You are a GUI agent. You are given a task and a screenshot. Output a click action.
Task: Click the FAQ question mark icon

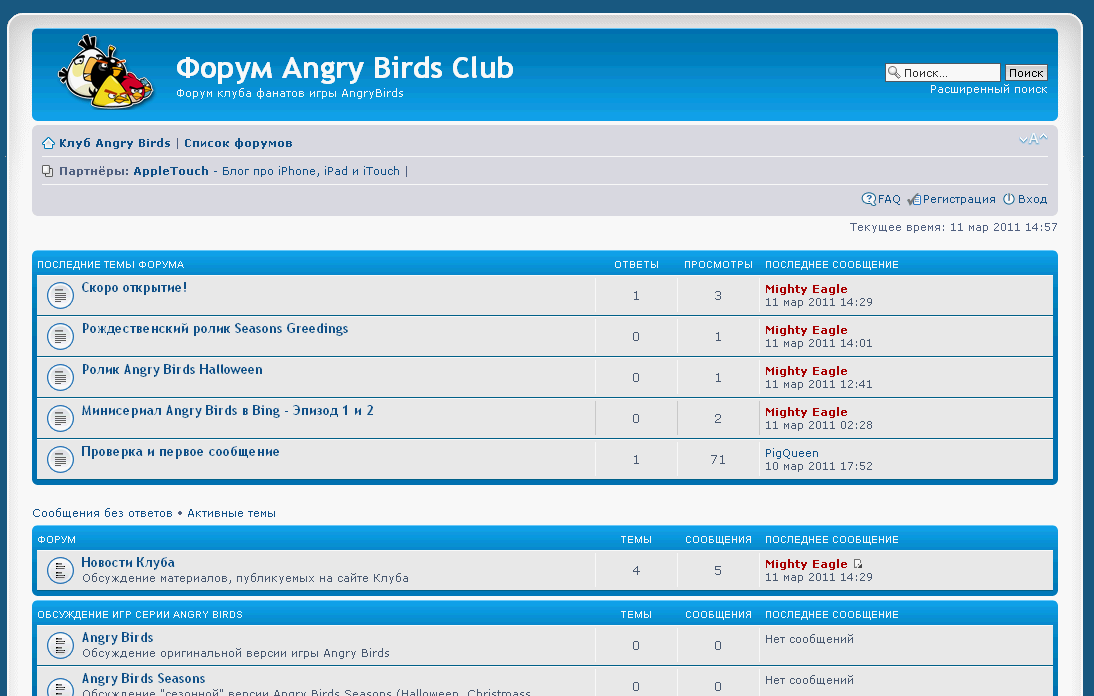(869, 199)
